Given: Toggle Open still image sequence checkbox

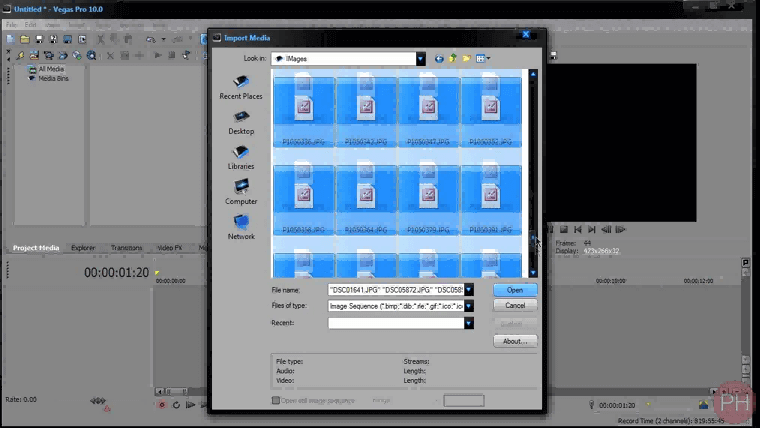Looking at the screenshot, I should click(276, 400).
